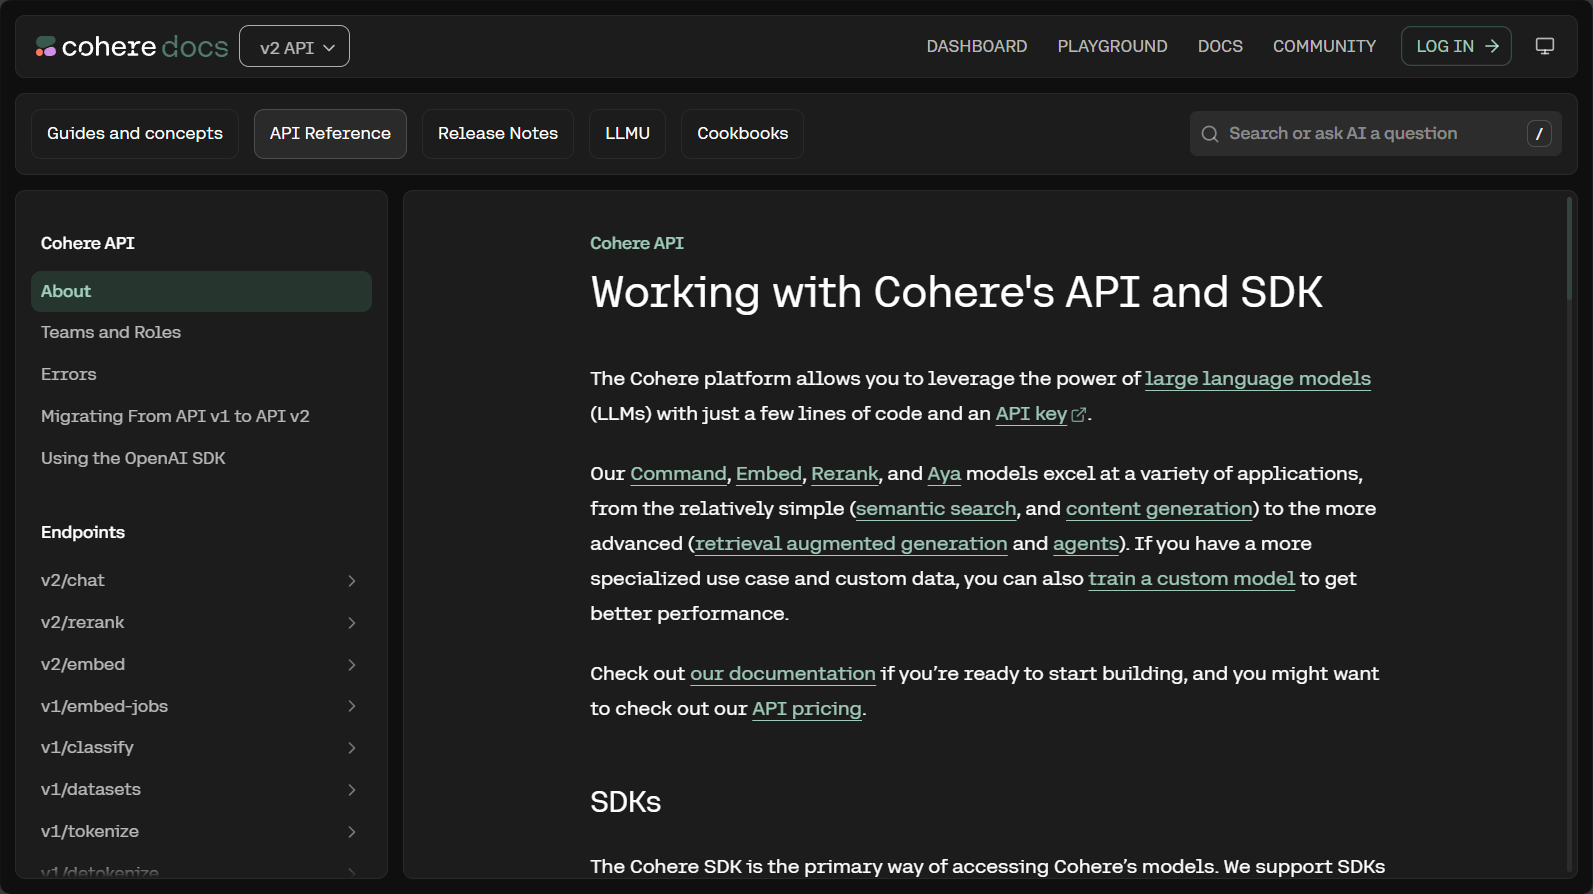
Task: Click the Cohere API sidebar heading
Action: pos(88,243)
